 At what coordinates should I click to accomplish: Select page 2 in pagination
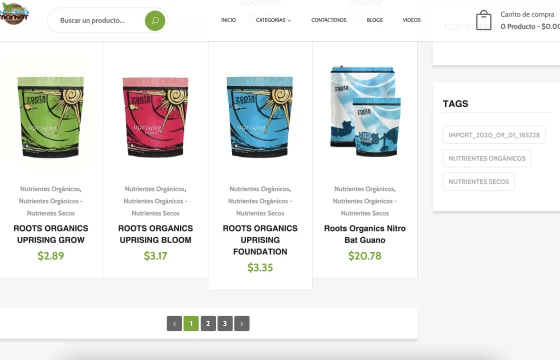(208, 324)
